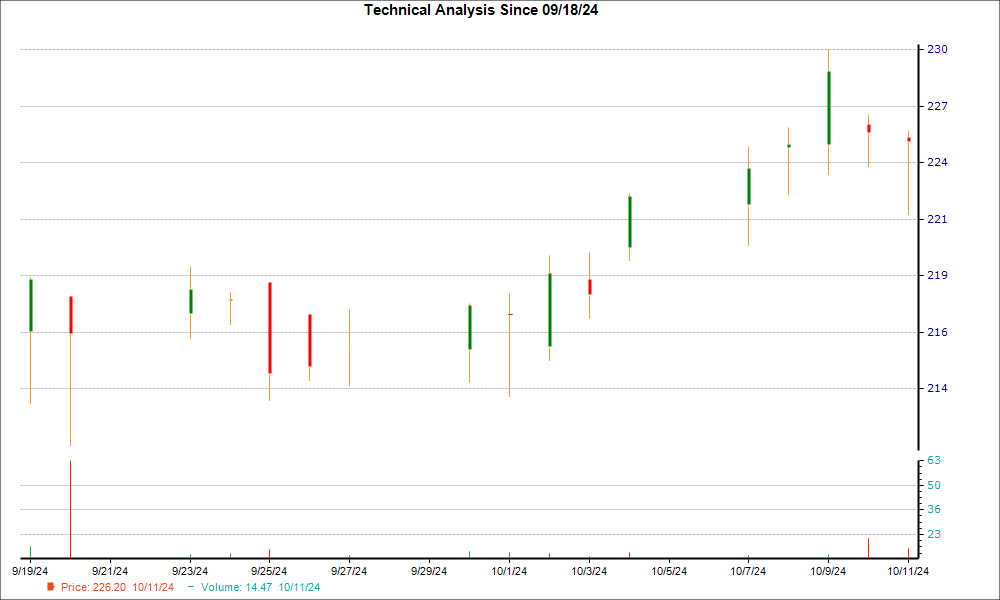The height and width of the screenshot is (600, 1000).
Task: Select the green candlestick above 9/19/24
Action: point(31,305)
